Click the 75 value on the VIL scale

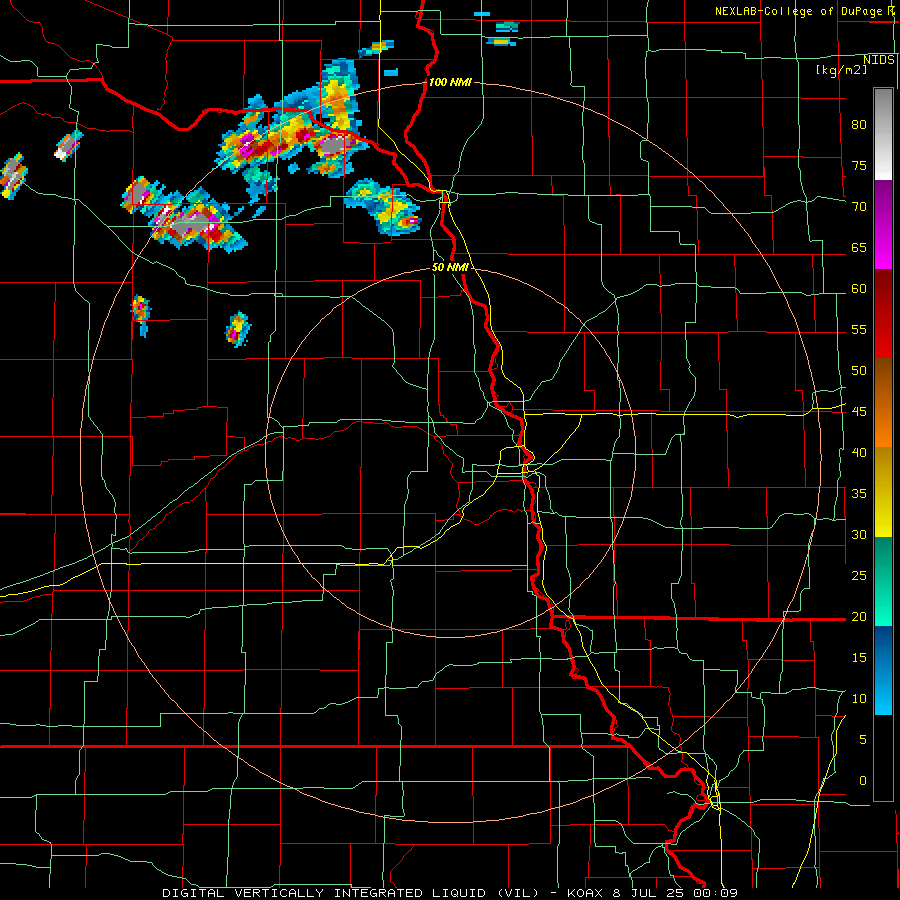point(859,165)
